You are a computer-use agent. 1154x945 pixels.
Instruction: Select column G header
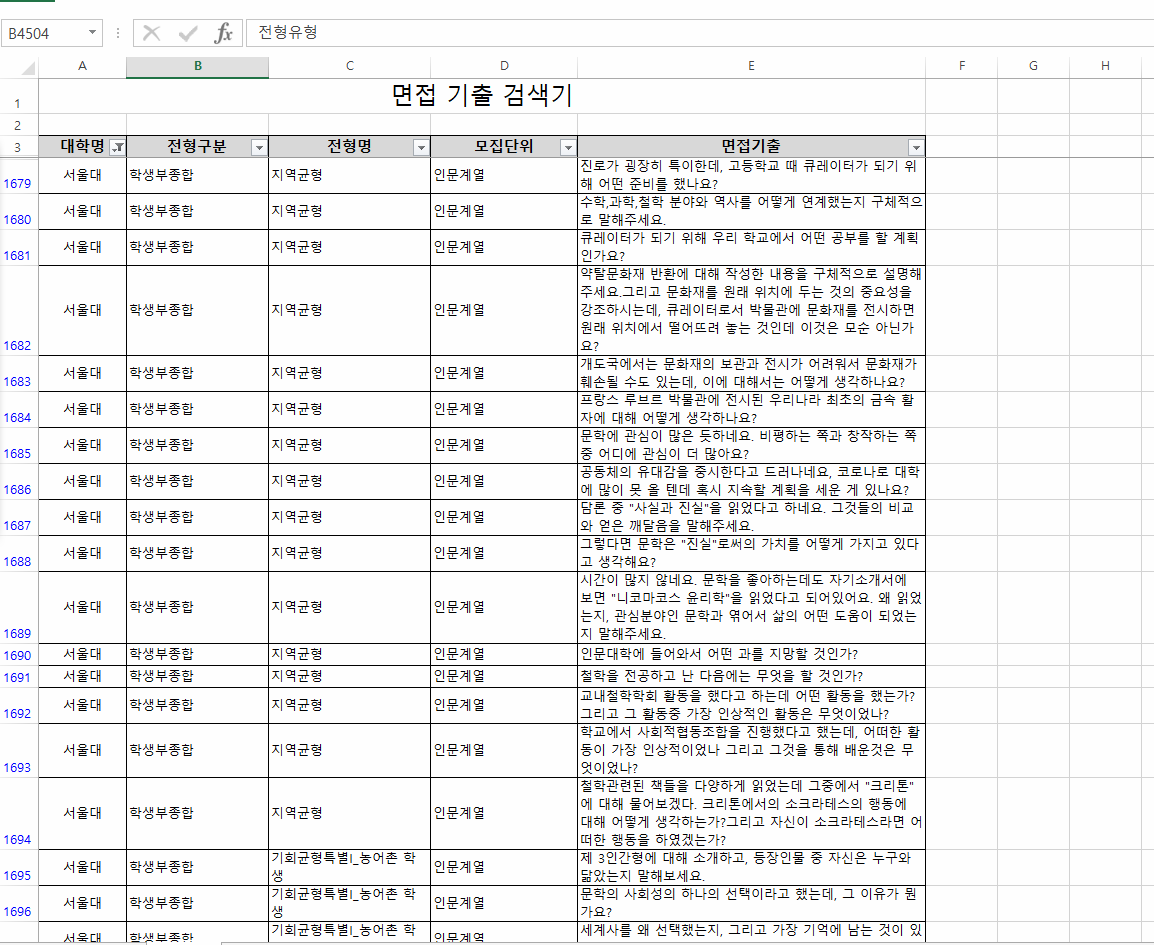1033,66
